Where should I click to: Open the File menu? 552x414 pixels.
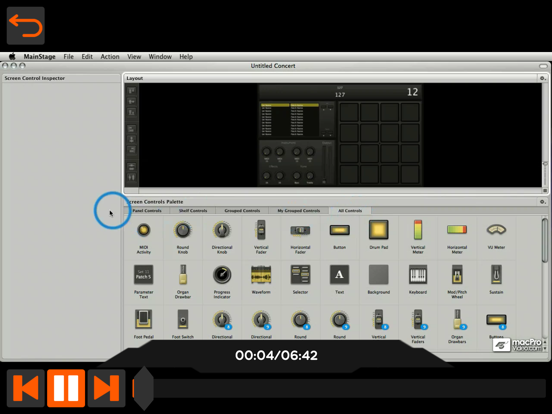click(69, 56)
